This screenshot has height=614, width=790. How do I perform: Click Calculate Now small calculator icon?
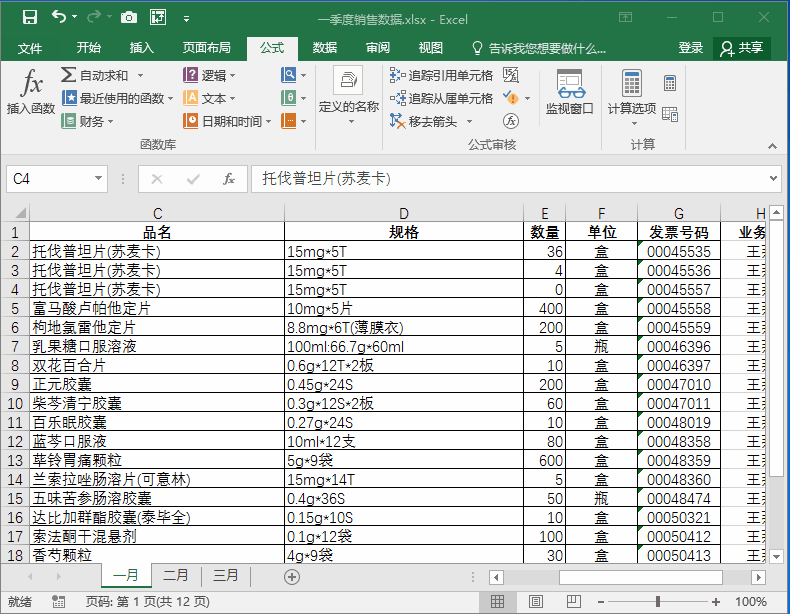670,83
